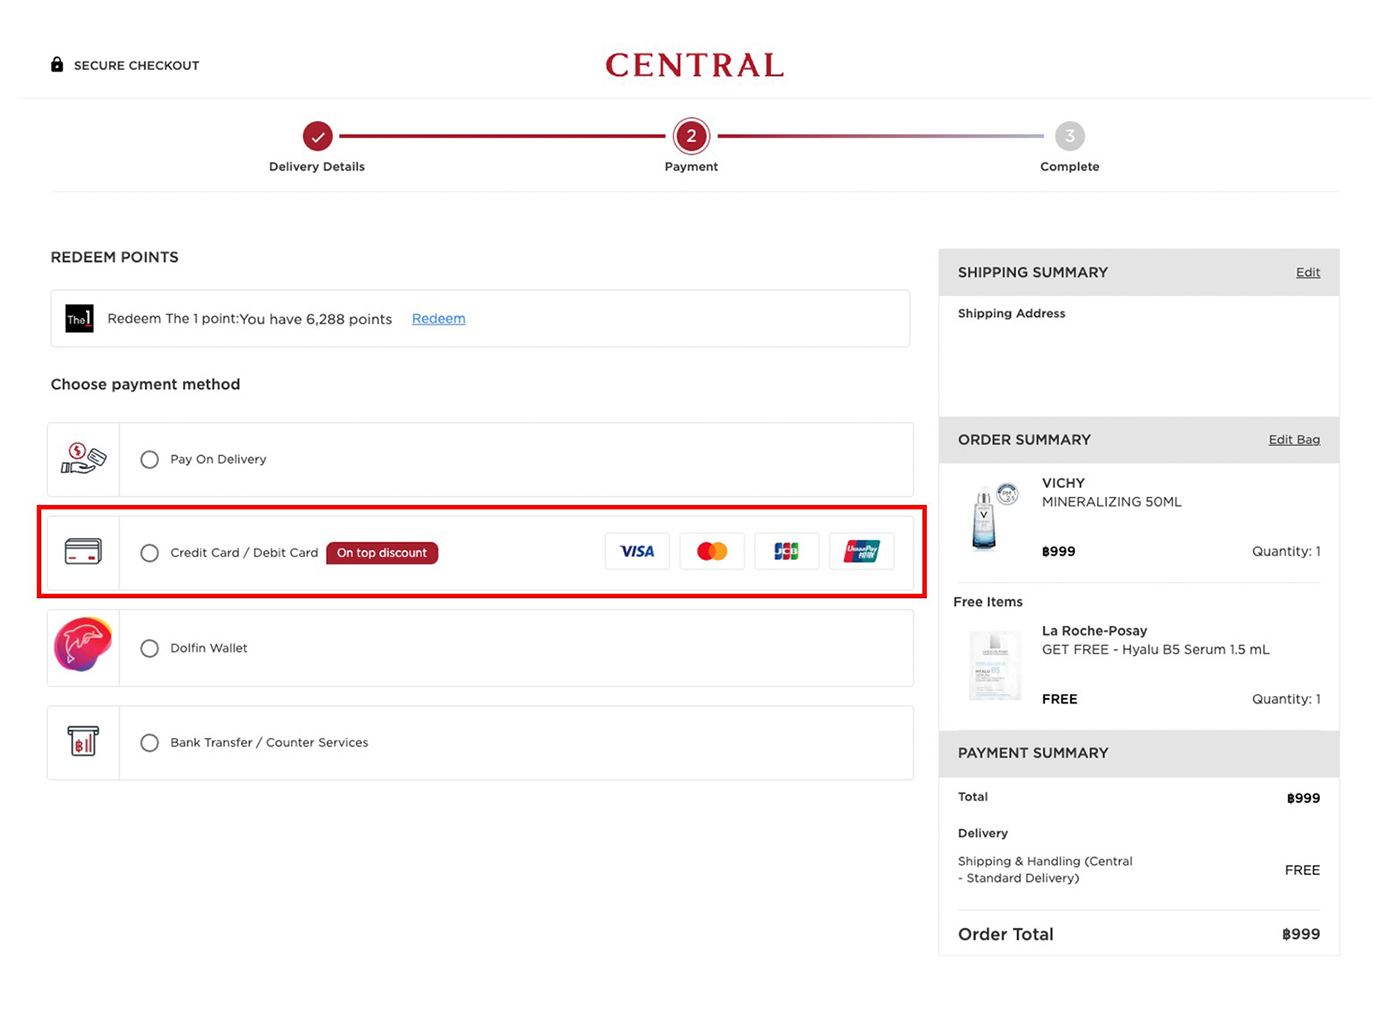Click the credit card icon
The image size is (1380, 1009).
83,552
